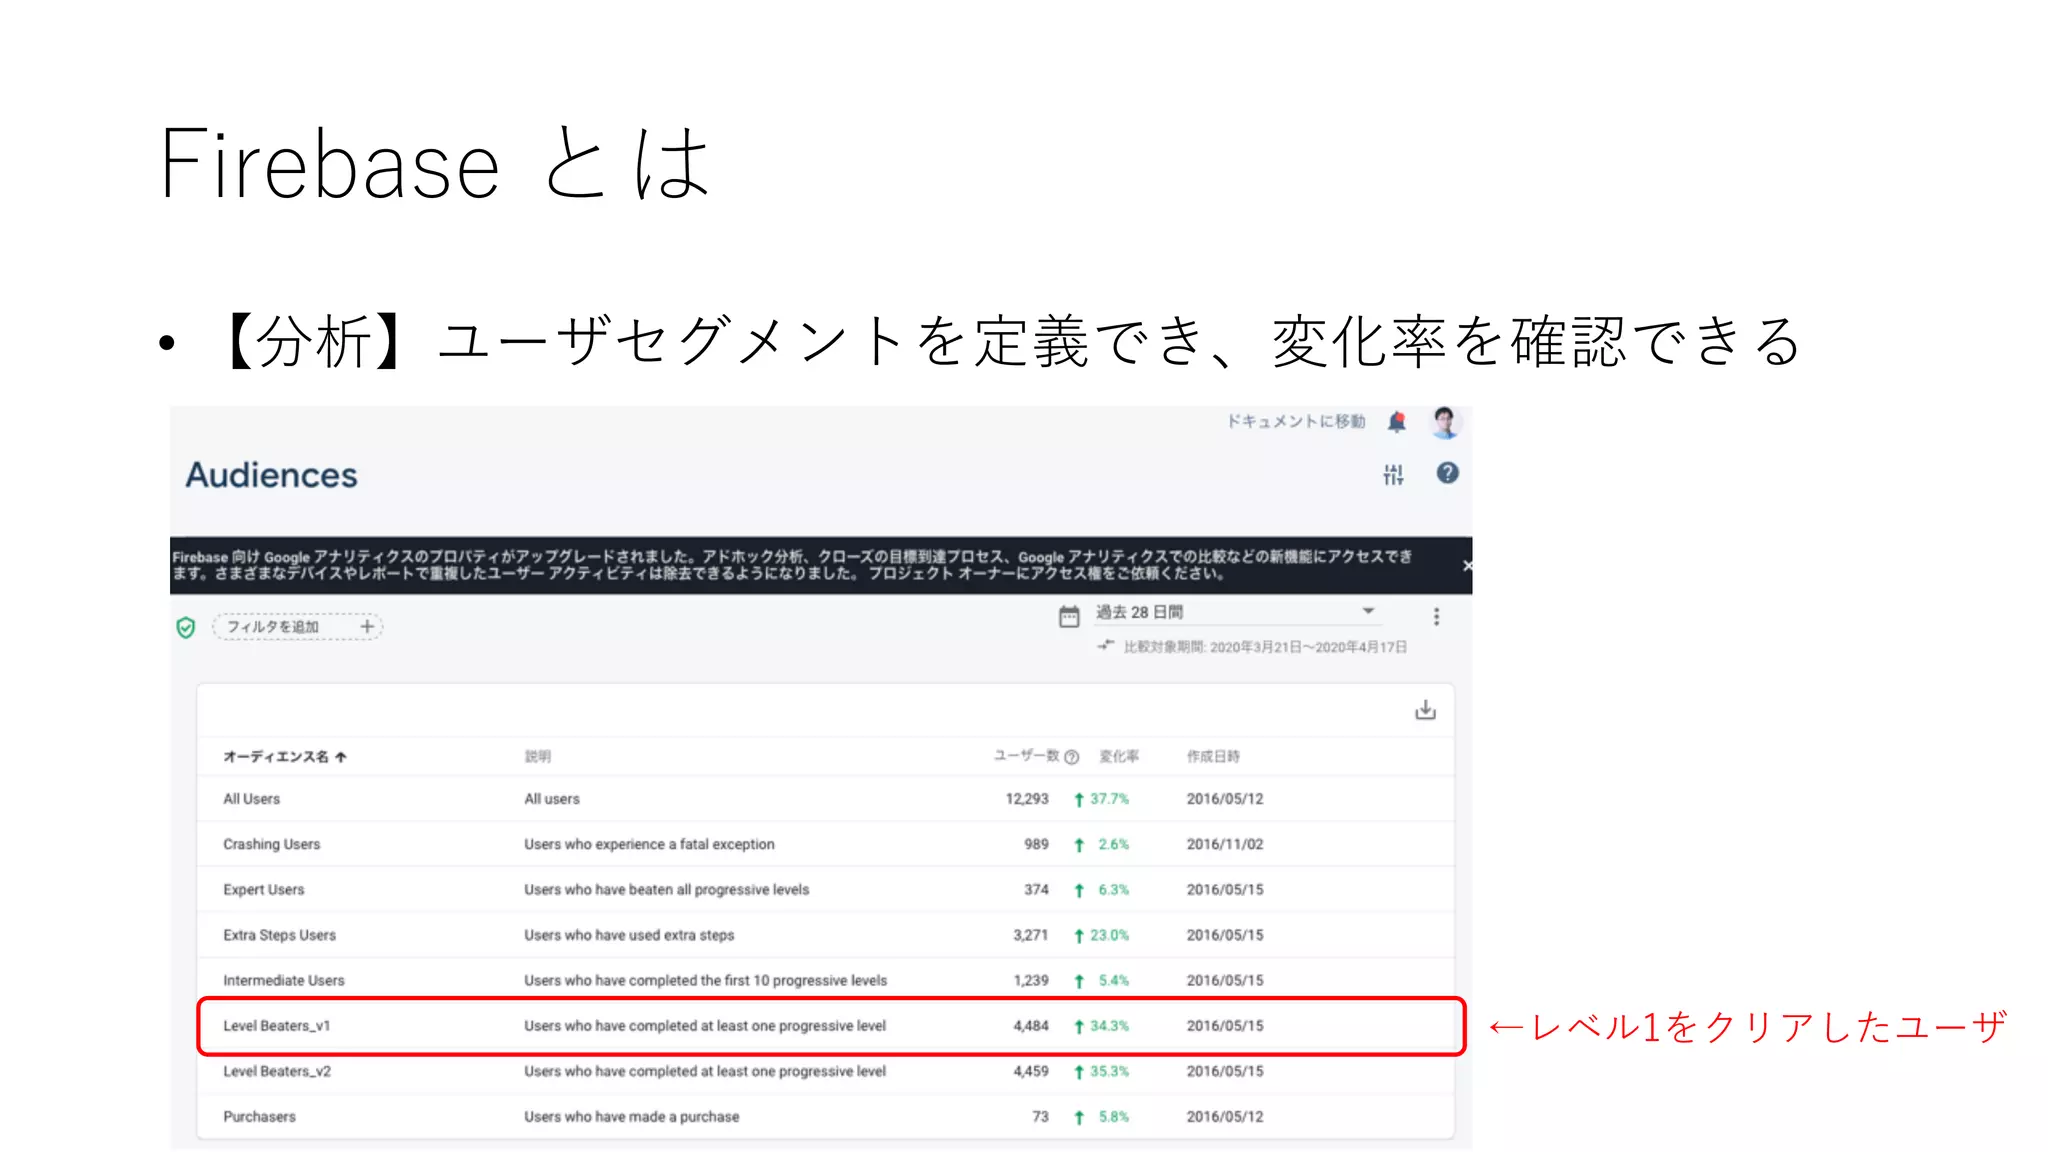Click the Audiences page title

(271, 475)
